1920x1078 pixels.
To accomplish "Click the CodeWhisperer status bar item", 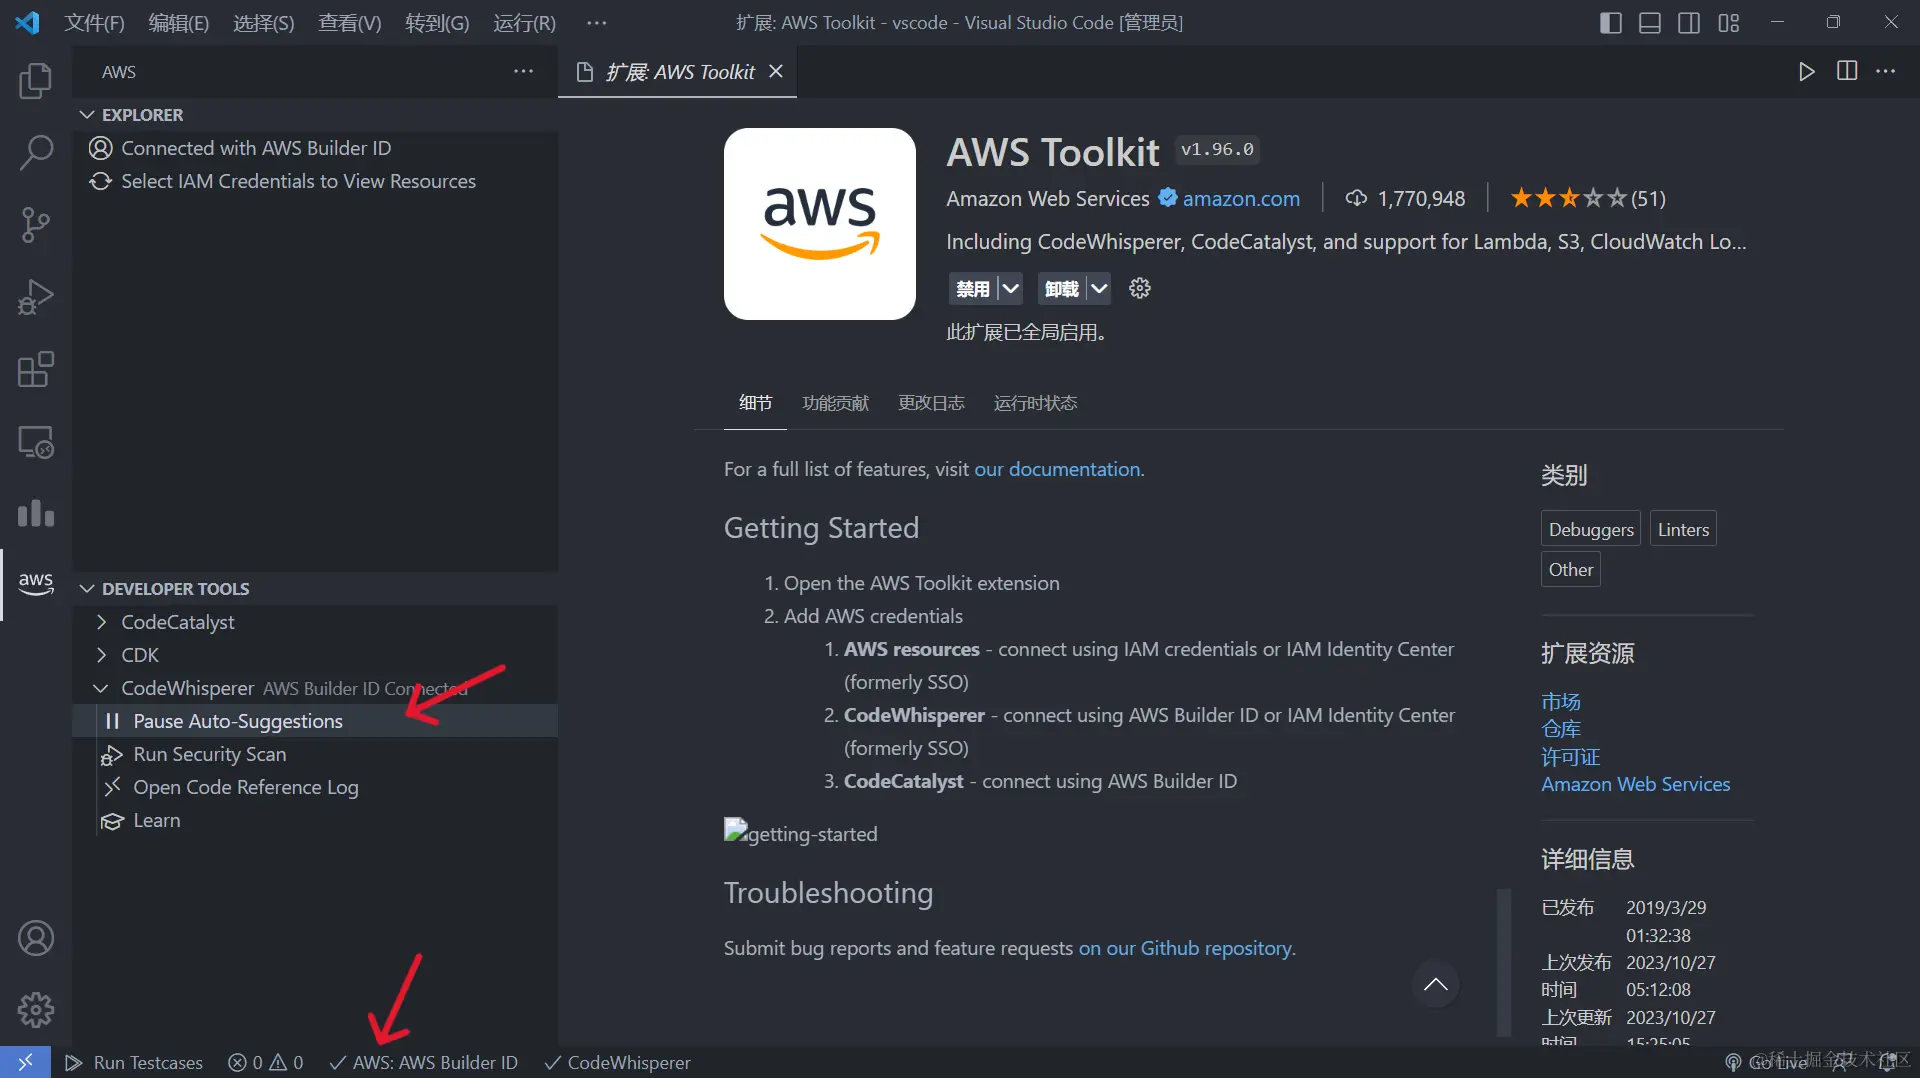I will click(x=617, y=1062).
